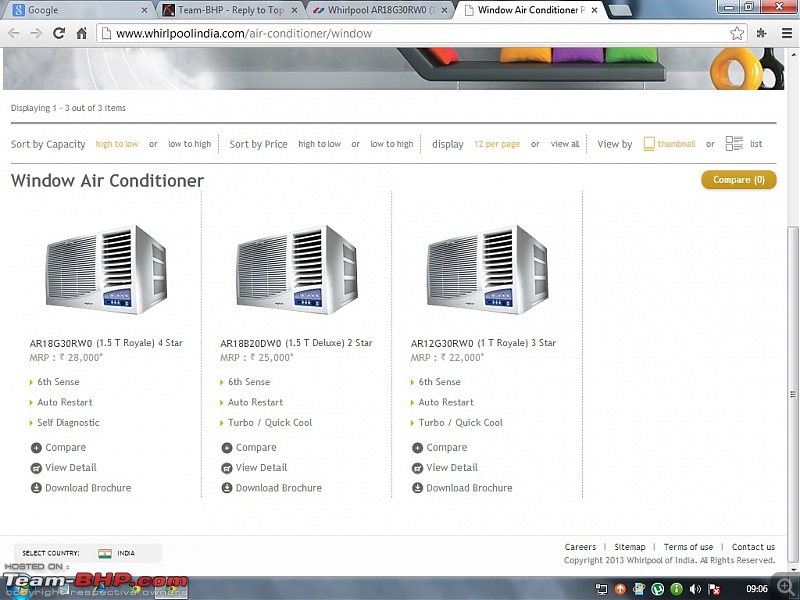Sort price high to low
800x600 pixels.
coord(319,144)
